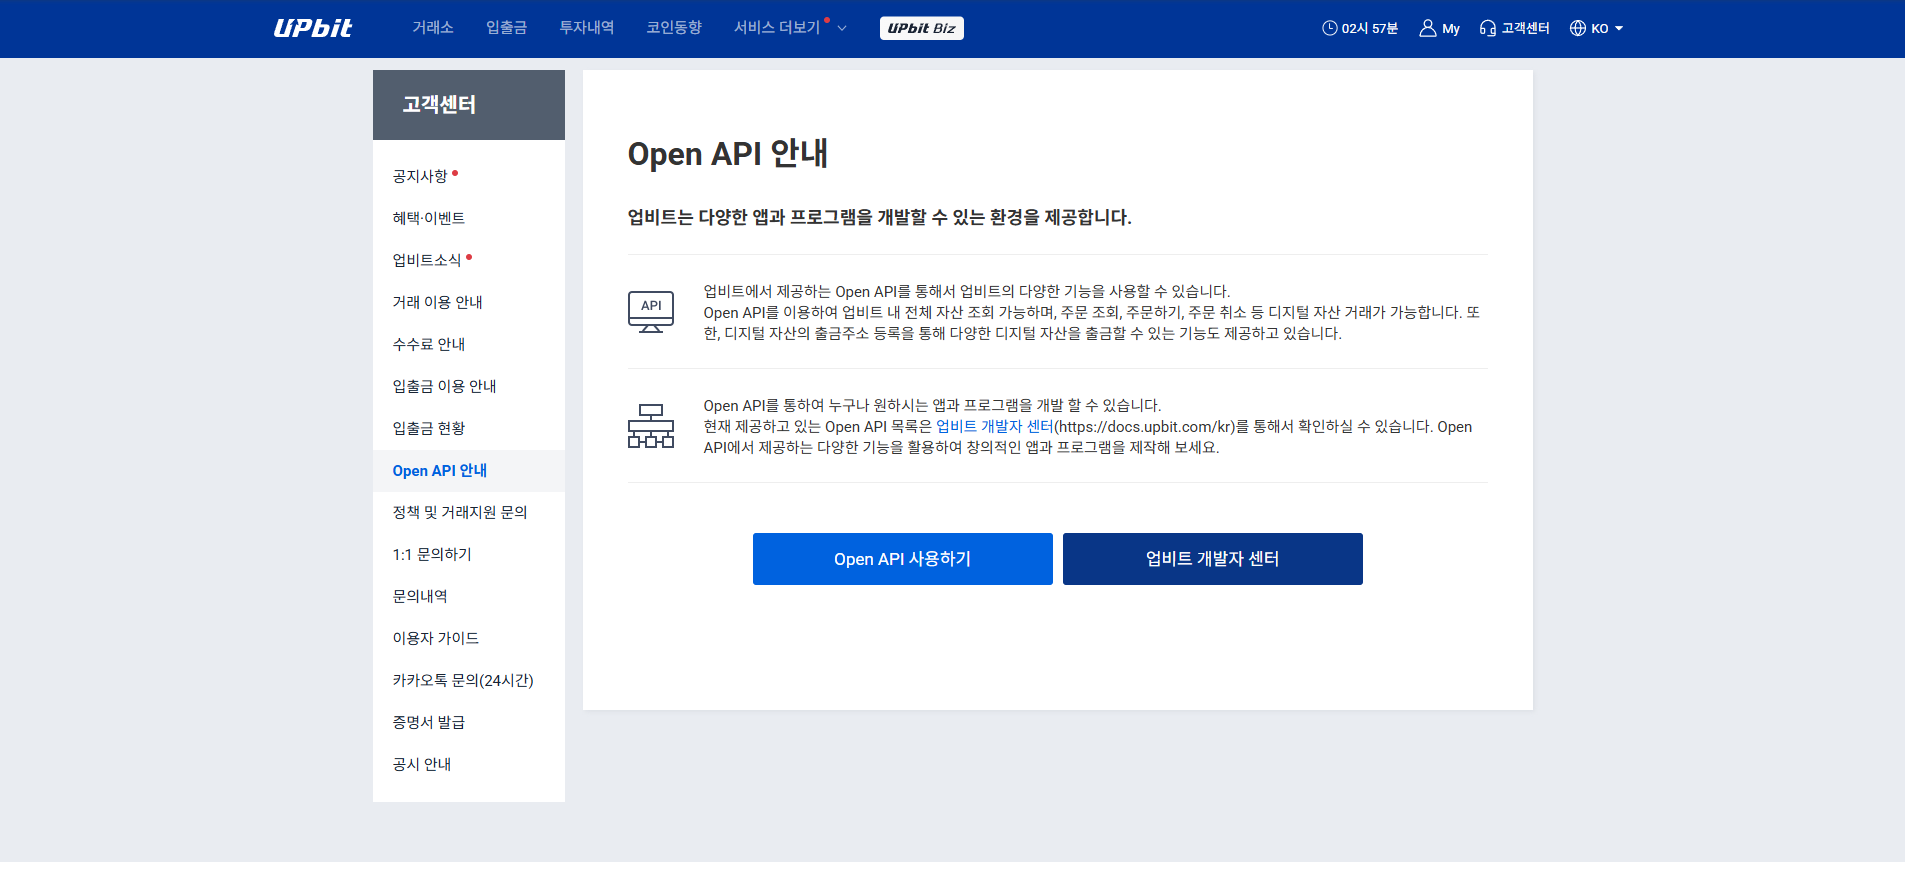The width and height of the screenshot is (1905, 884).
Task: Click the My profile person icon
Action: tap(1427, 28)
